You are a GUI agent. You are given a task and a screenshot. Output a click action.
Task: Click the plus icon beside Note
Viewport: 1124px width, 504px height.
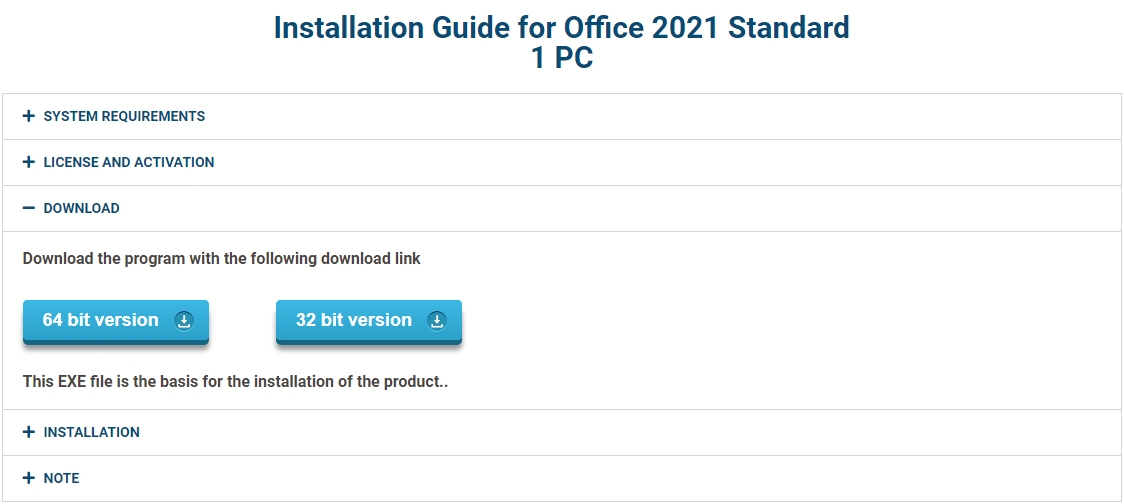click(x=29, y=478)
